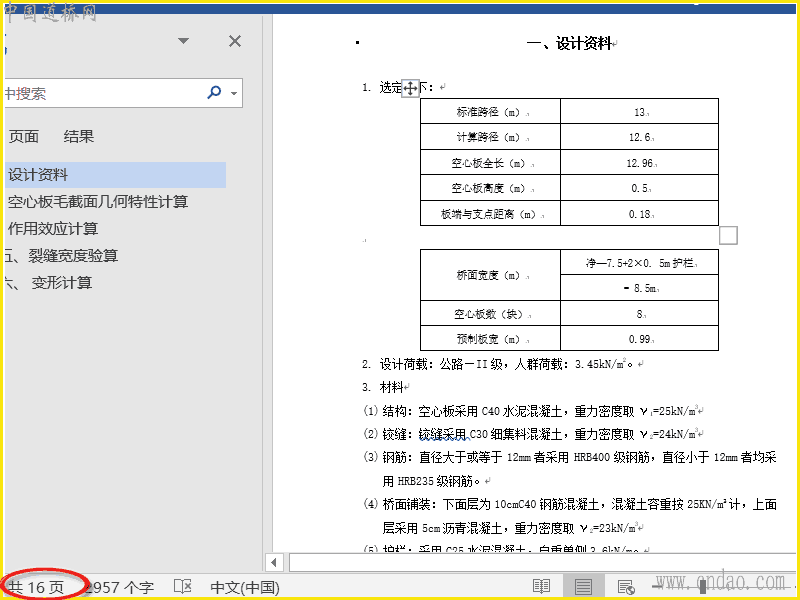Click the underlined word 铰缝采用
Image resolution: width=800 pixels, height=600 pixels.
(442, 434)
